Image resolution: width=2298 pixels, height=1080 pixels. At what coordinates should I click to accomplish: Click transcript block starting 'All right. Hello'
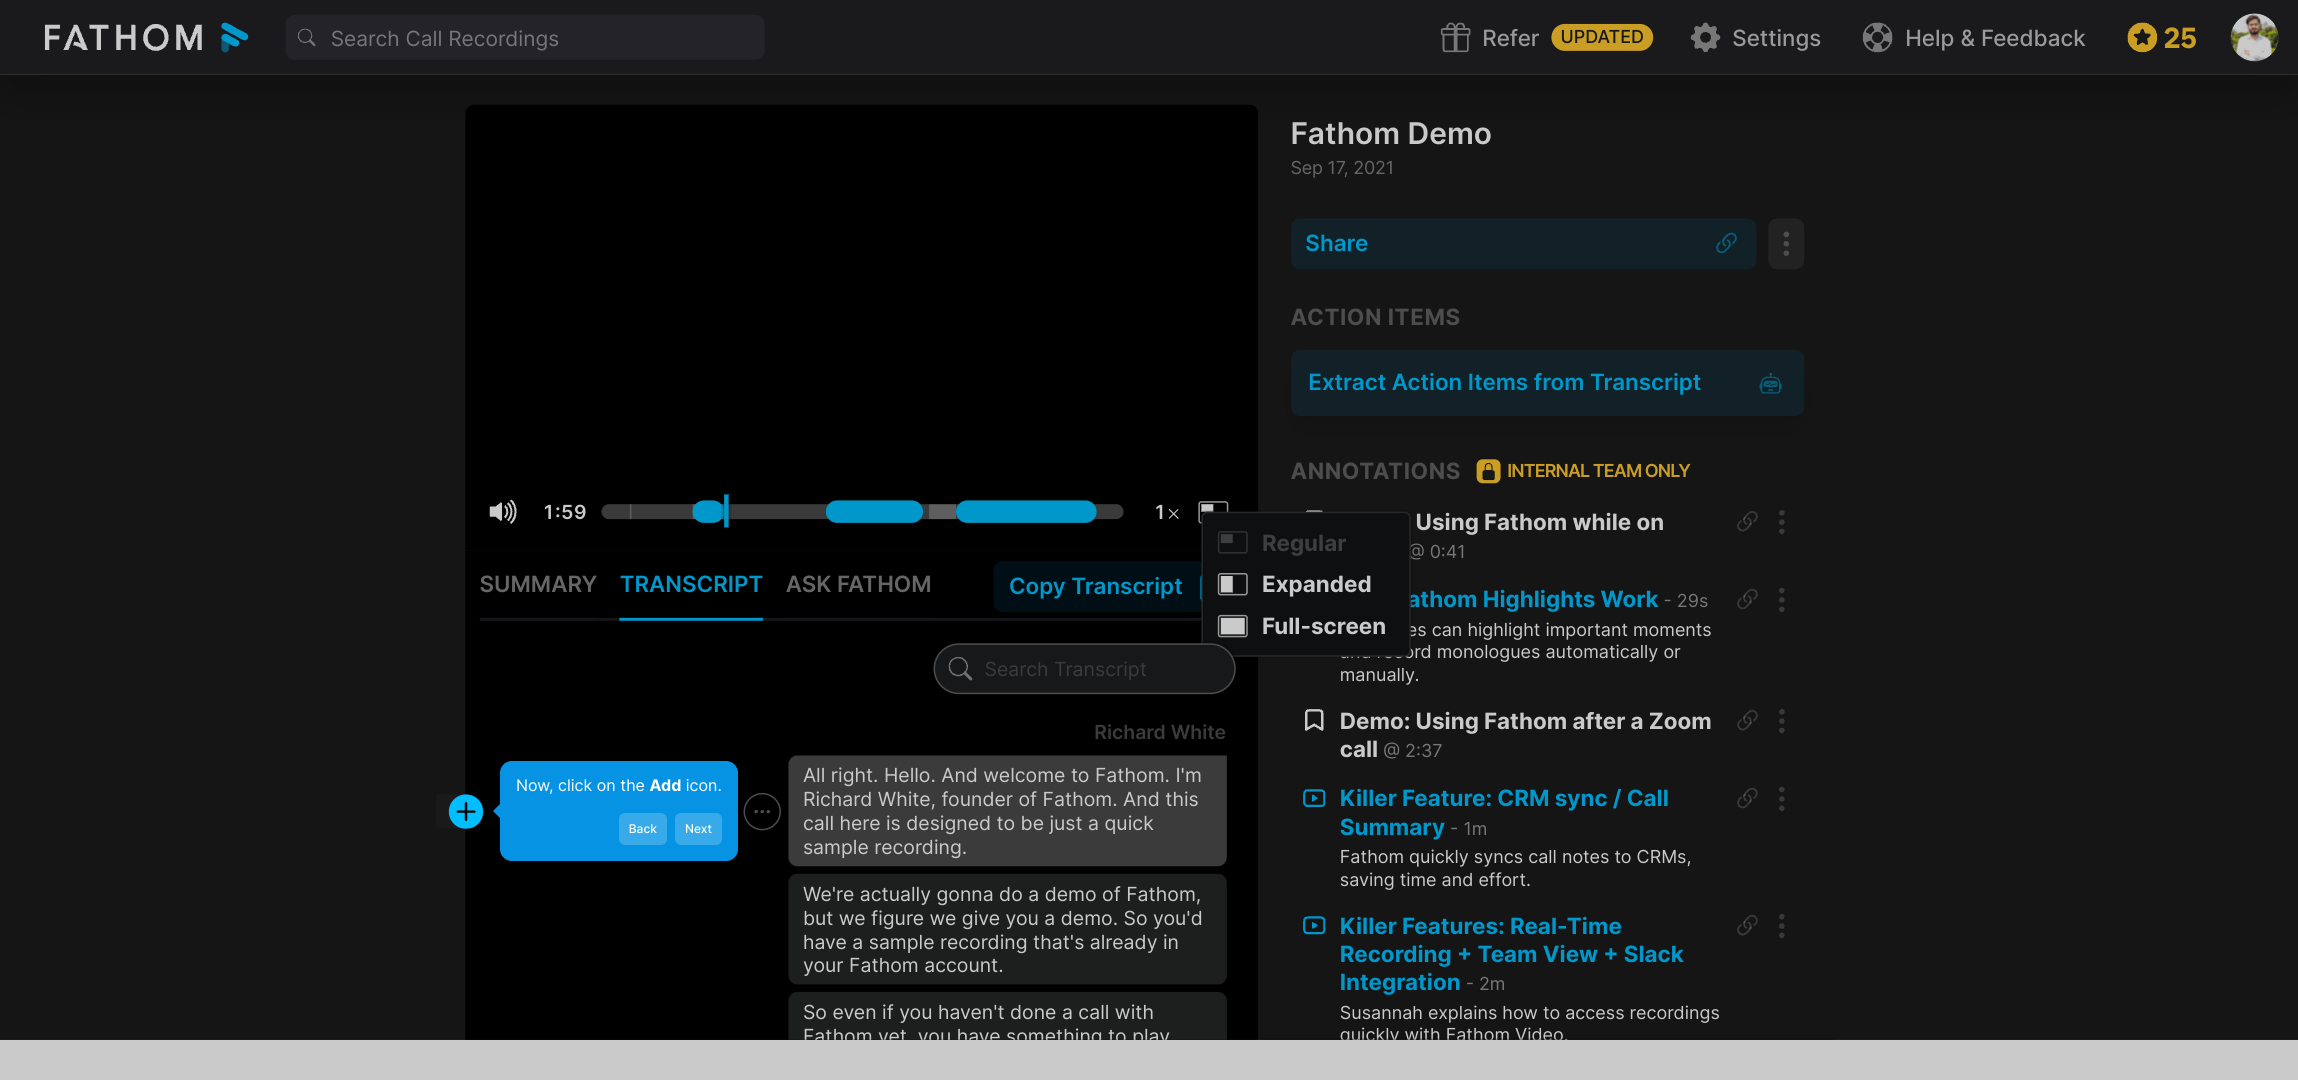[x=1007, y=811]
